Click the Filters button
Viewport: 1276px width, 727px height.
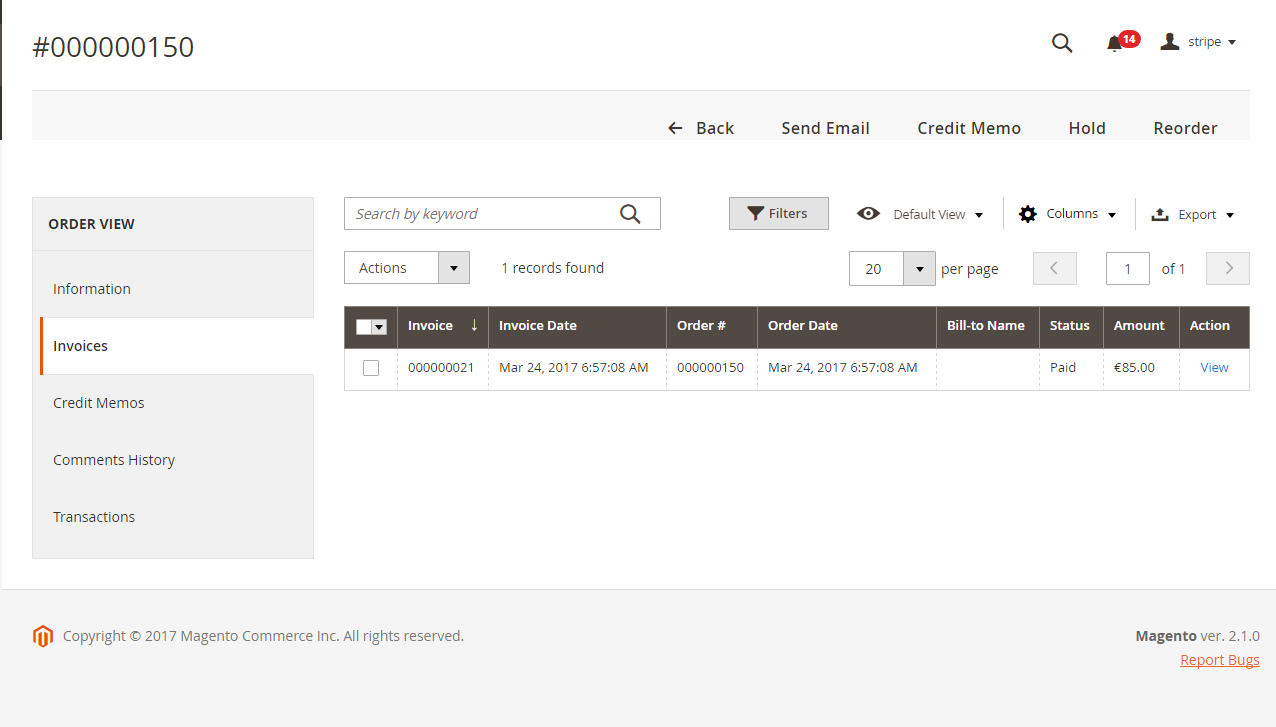(x=778, y=214)
